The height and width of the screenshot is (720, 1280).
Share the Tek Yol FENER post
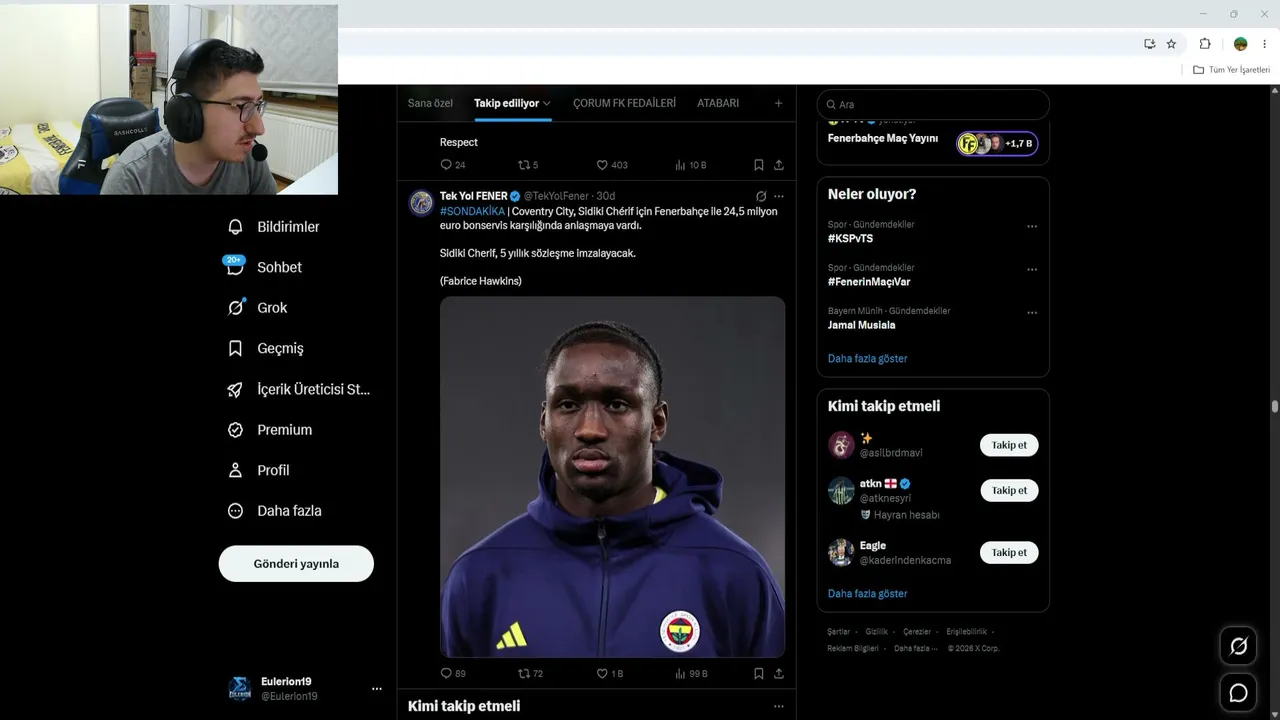(779, 674)
